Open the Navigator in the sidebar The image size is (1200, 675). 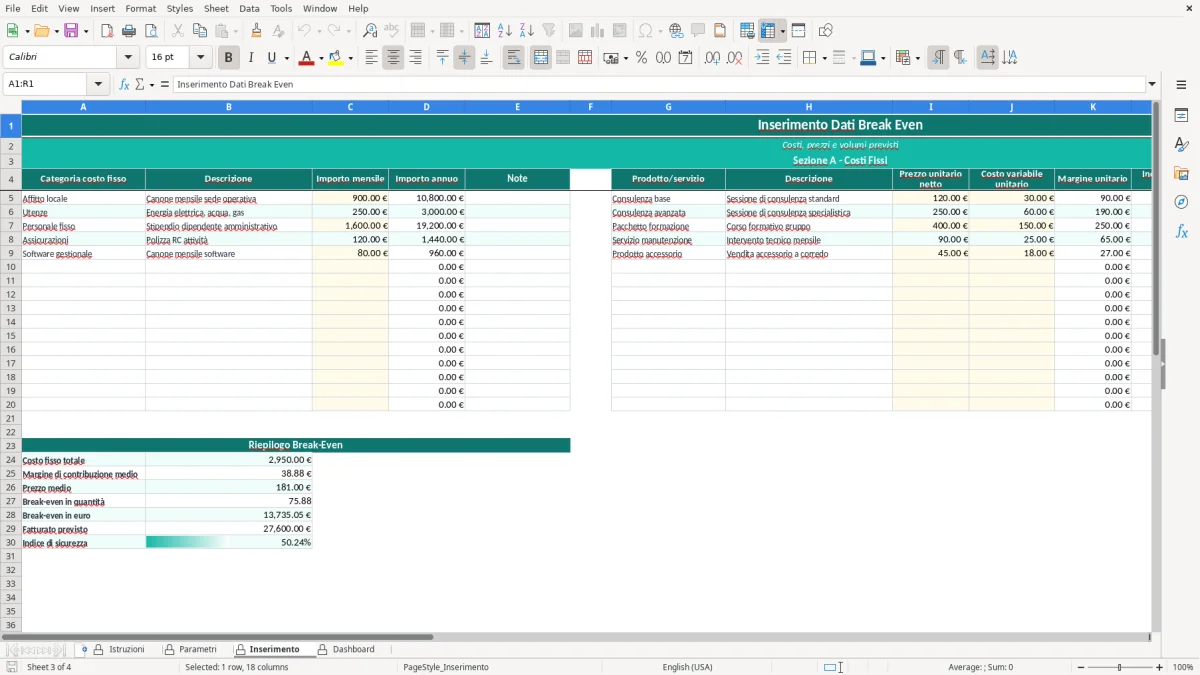tap(1181, 202)
